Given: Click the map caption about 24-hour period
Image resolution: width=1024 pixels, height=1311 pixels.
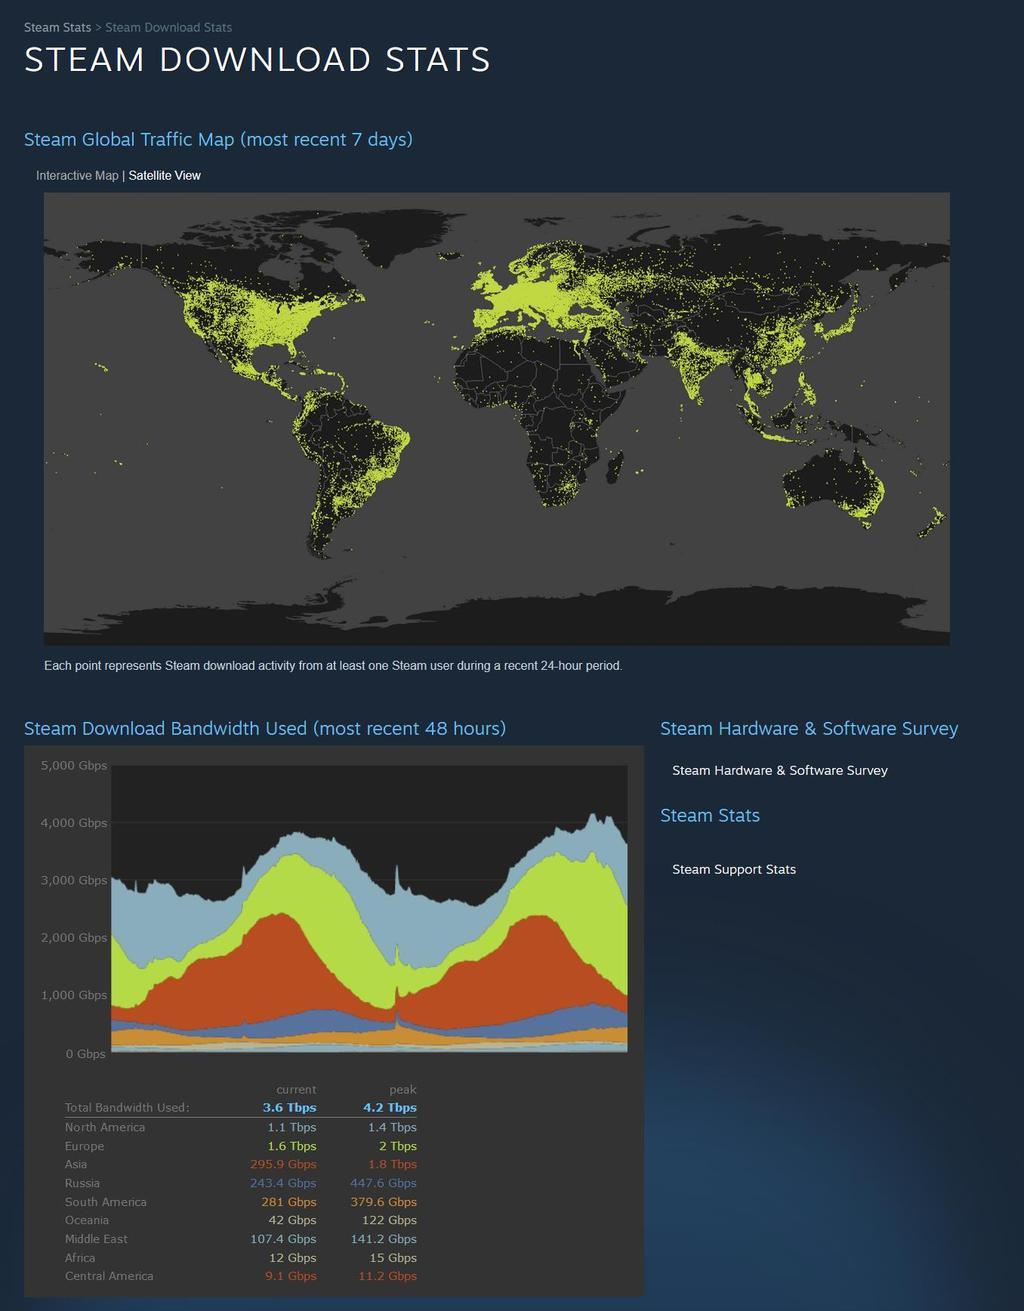Looking at the screenshot, I should tap(333, 665).
